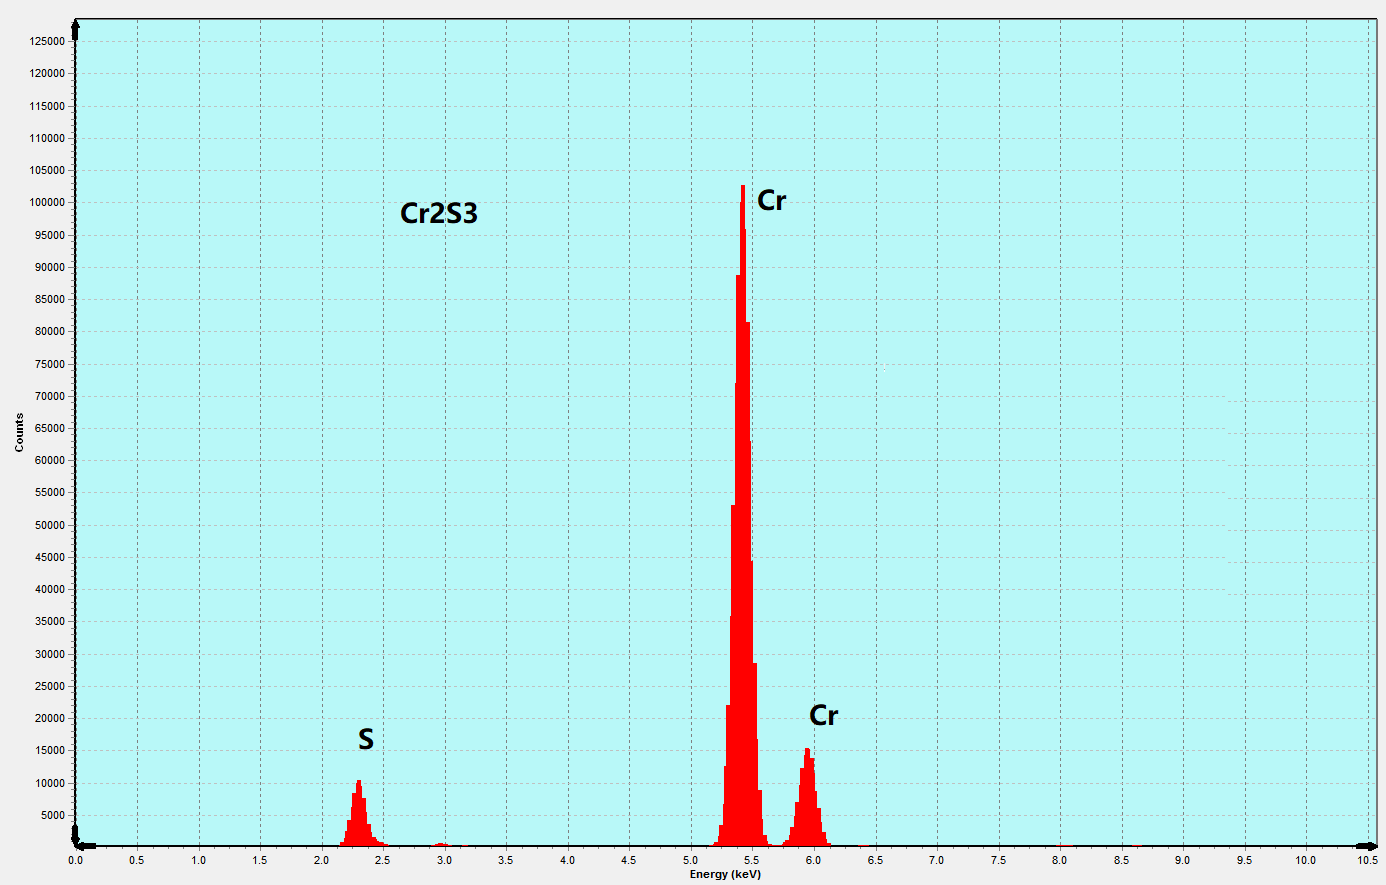
Task: Click the arrow at the top of the counts axis
Action: pos(76,26)
